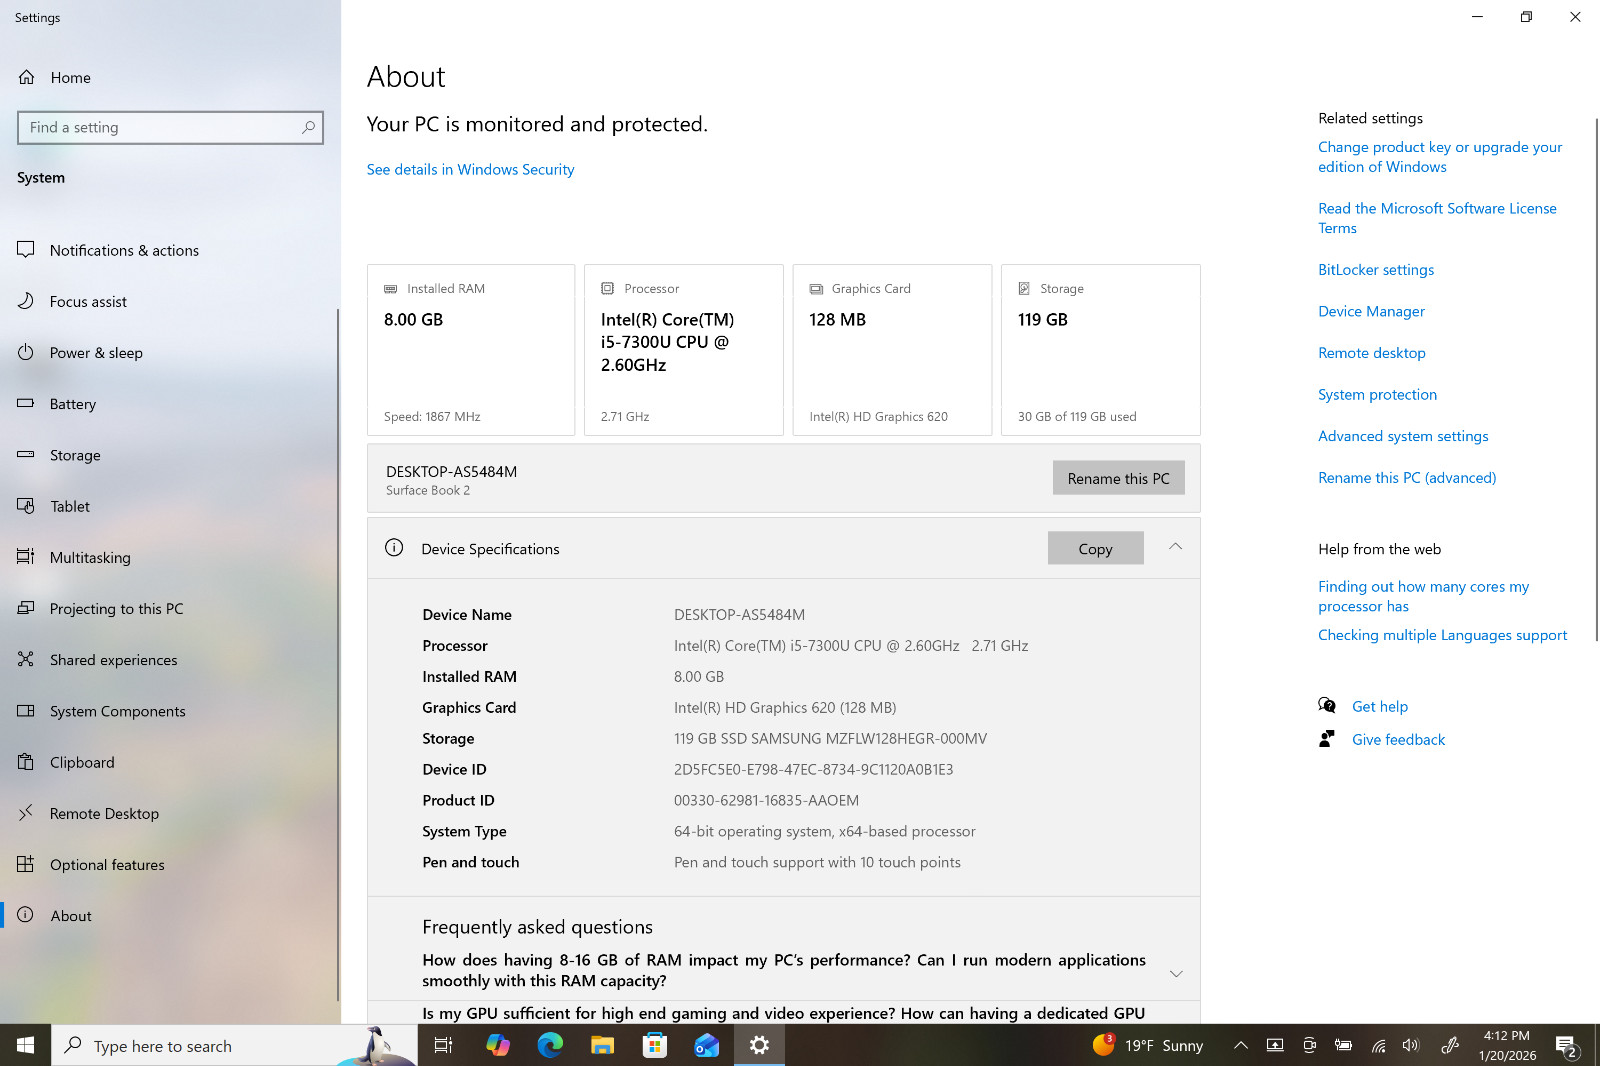Click the Product ID value 00330-62981-16835-AAOEM

click(766, 800)
